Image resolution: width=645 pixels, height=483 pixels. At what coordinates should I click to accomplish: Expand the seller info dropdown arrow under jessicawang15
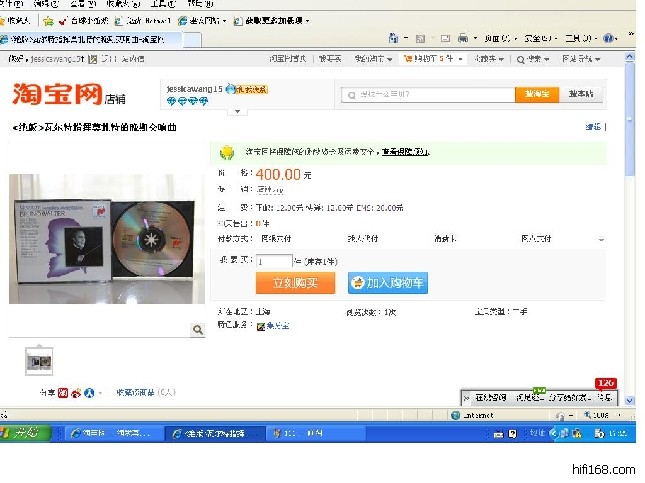237,111
